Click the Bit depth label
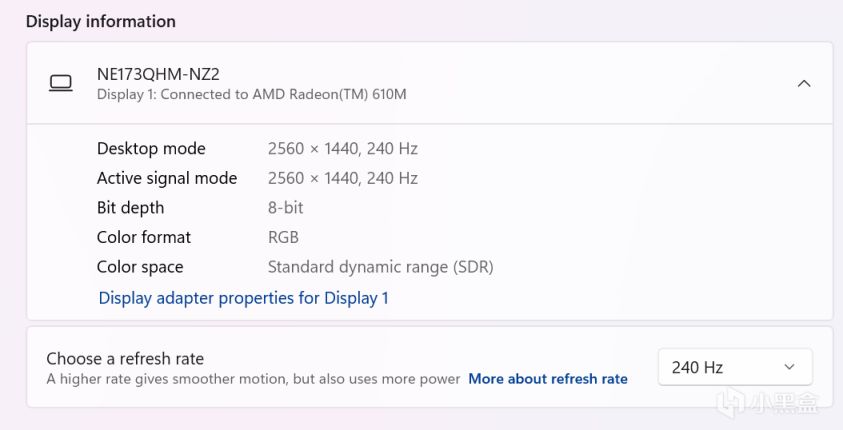Screen dimensions: 843x430 pos(130,208)
